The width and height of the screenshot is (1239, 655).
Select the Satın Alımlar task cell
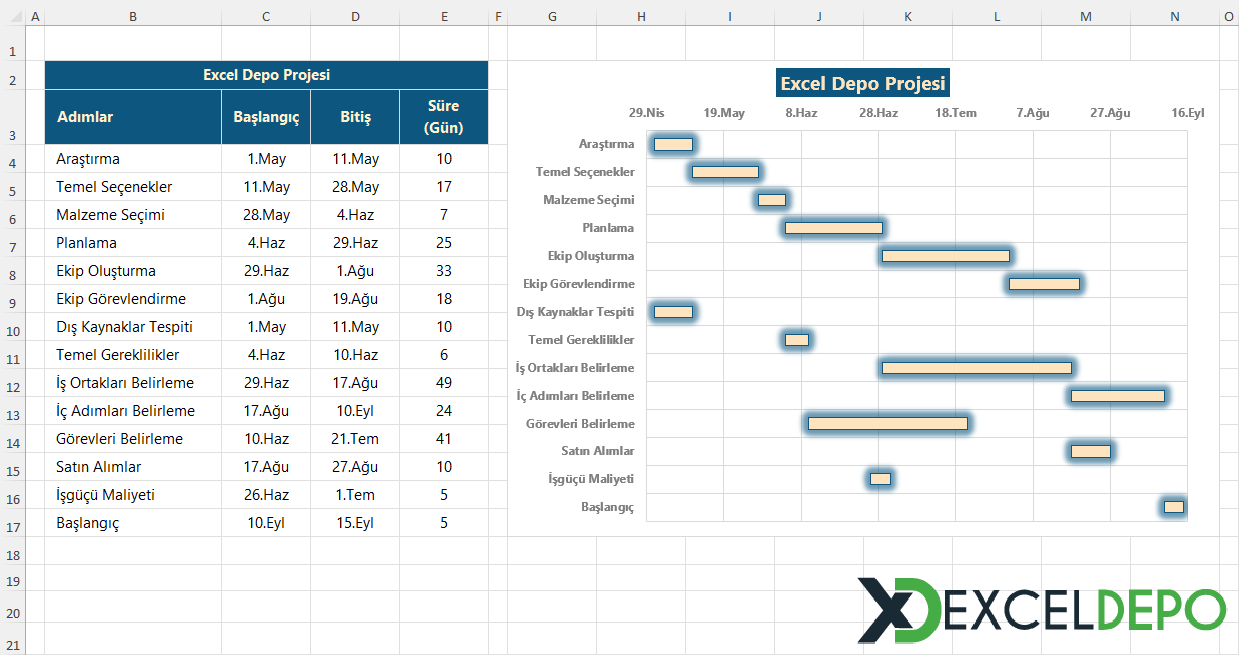[133, 467]
